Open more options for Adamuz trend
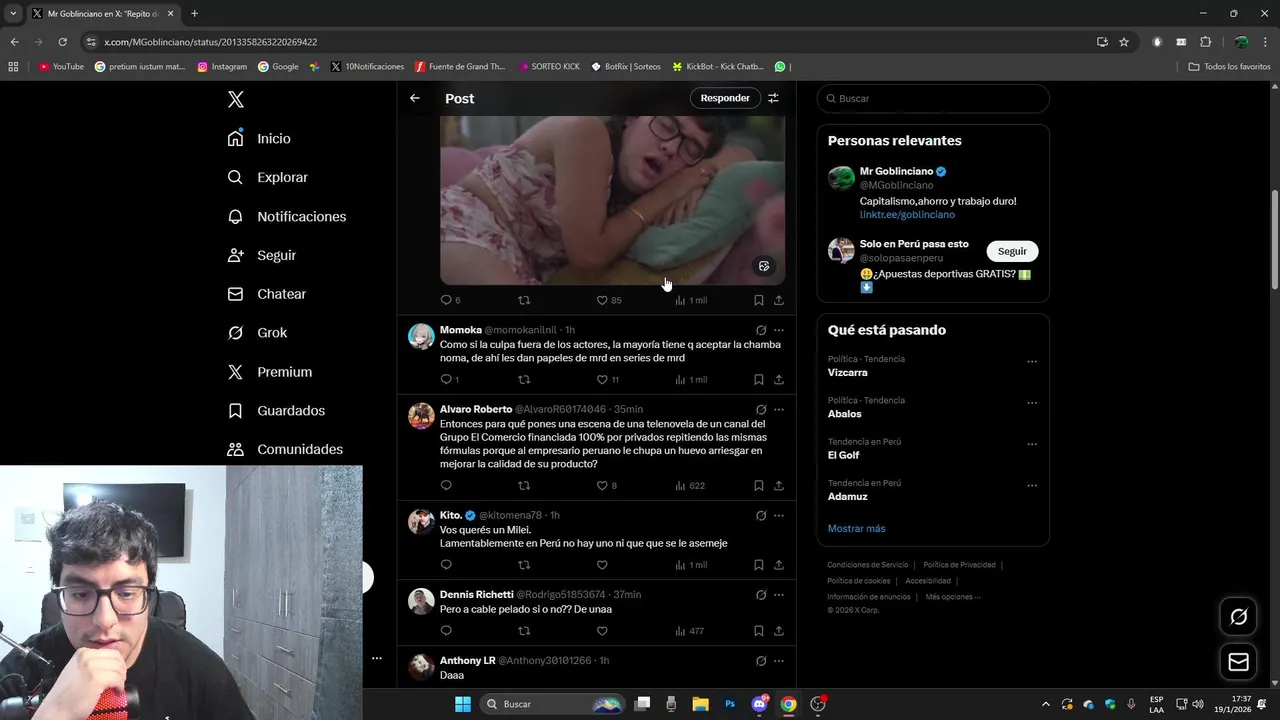This screenshot has width=1280, height=720. [1032, 486]
